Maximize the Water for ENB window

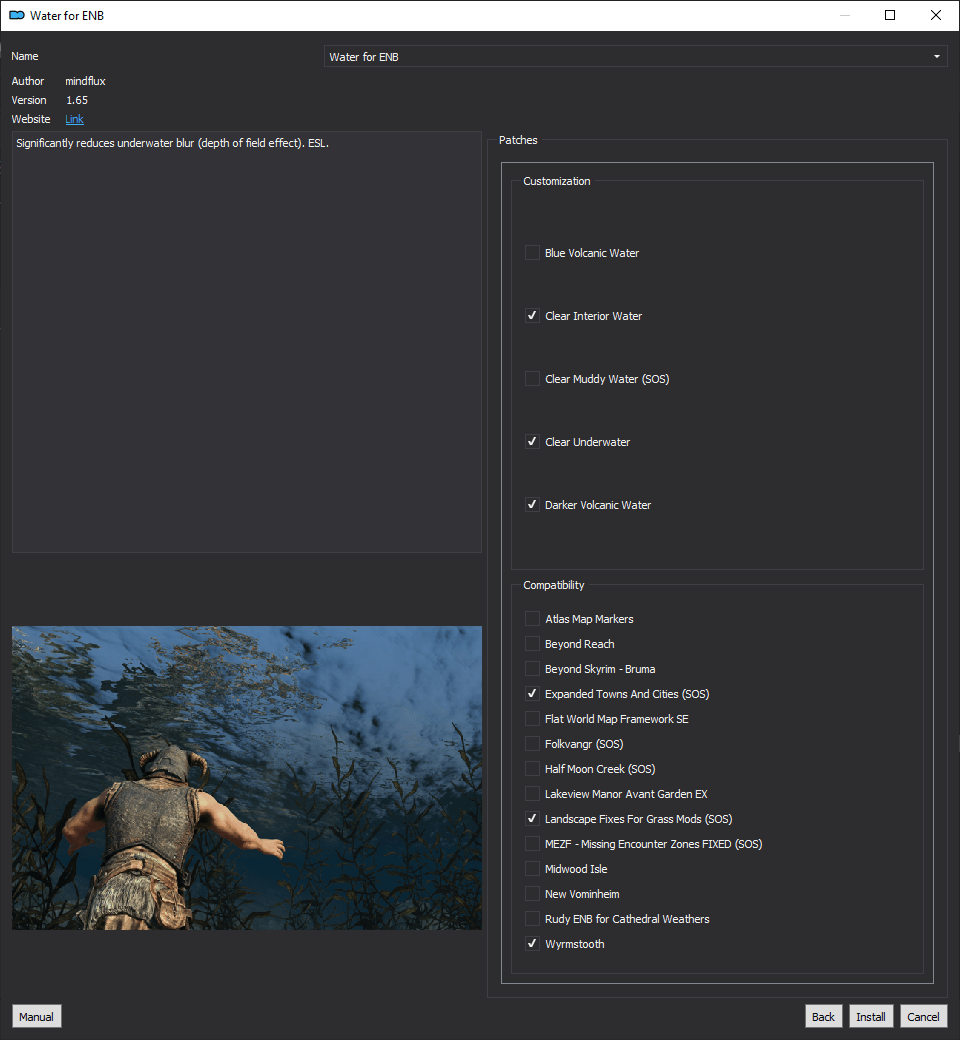(890, 15)
